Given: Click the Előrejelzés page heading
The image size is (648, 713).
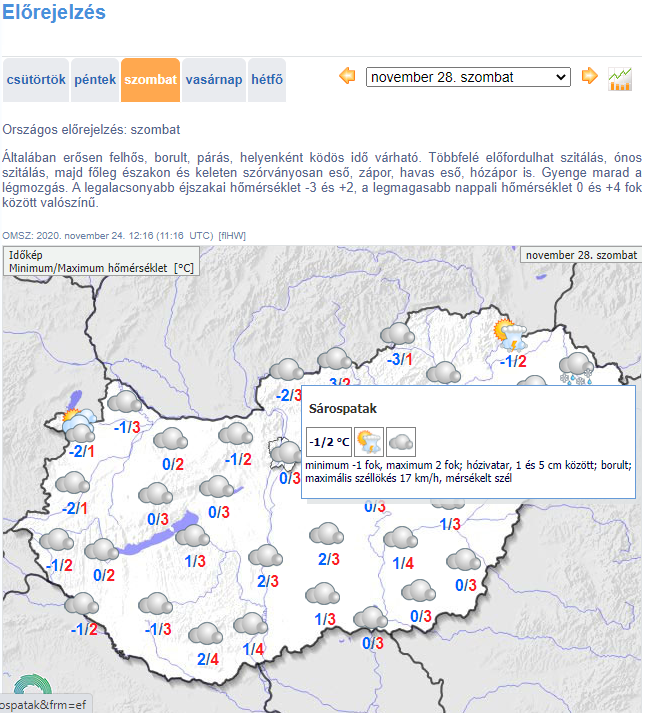Looking at the screenshot, I should click(x=54, y=13).
